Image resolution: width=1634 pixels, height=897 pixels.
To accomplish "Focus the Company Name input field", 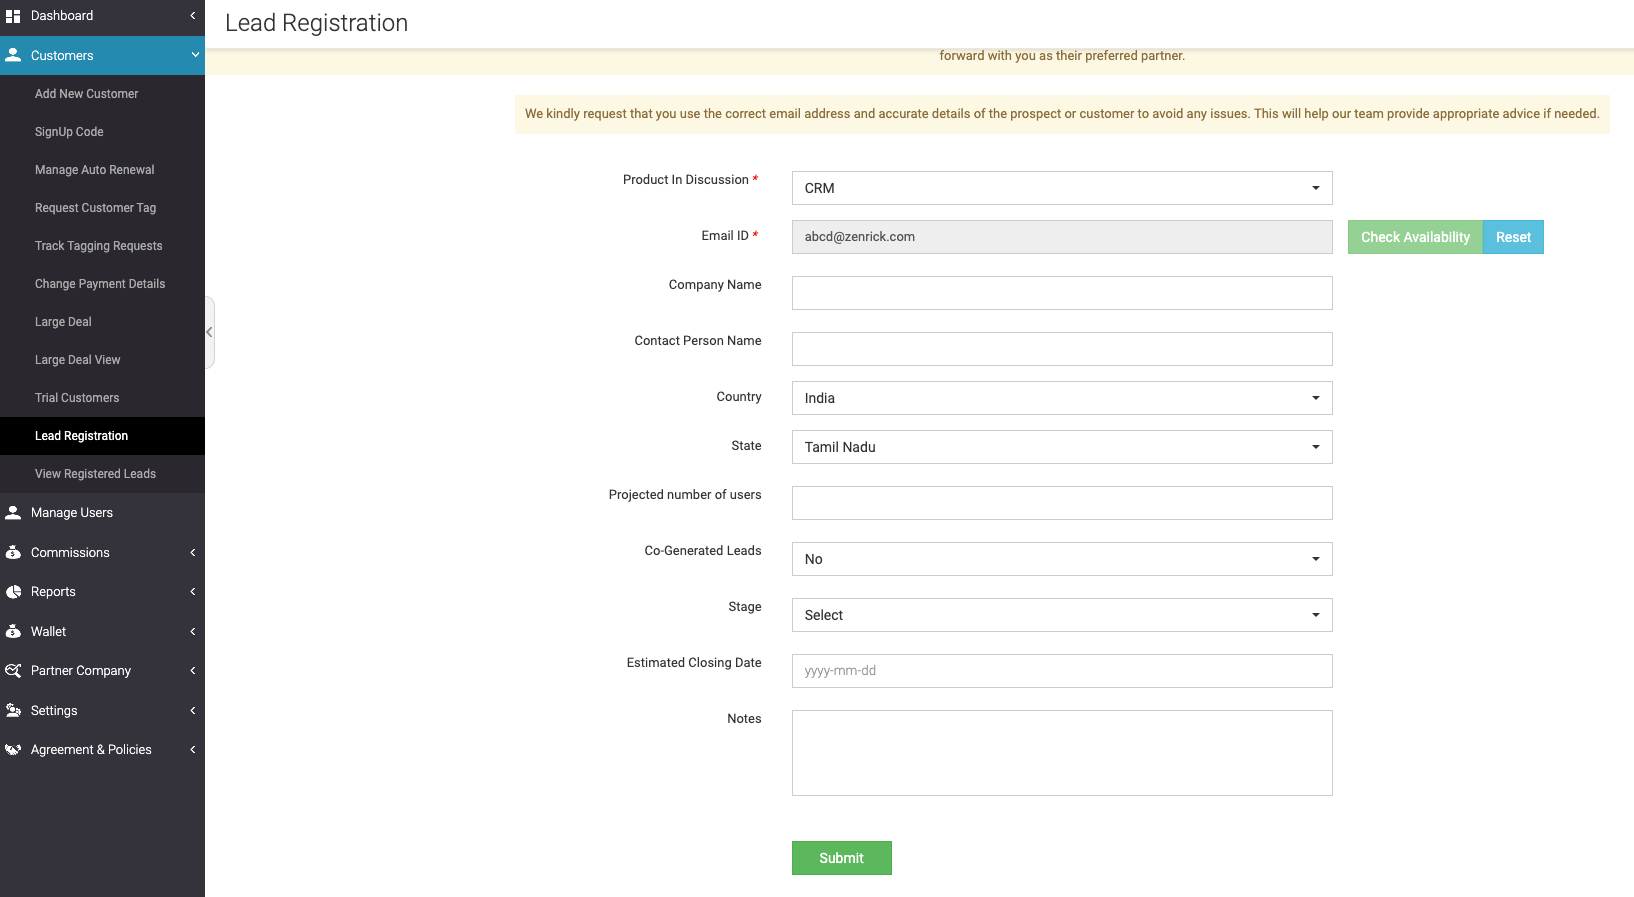I will (1061, 293).
